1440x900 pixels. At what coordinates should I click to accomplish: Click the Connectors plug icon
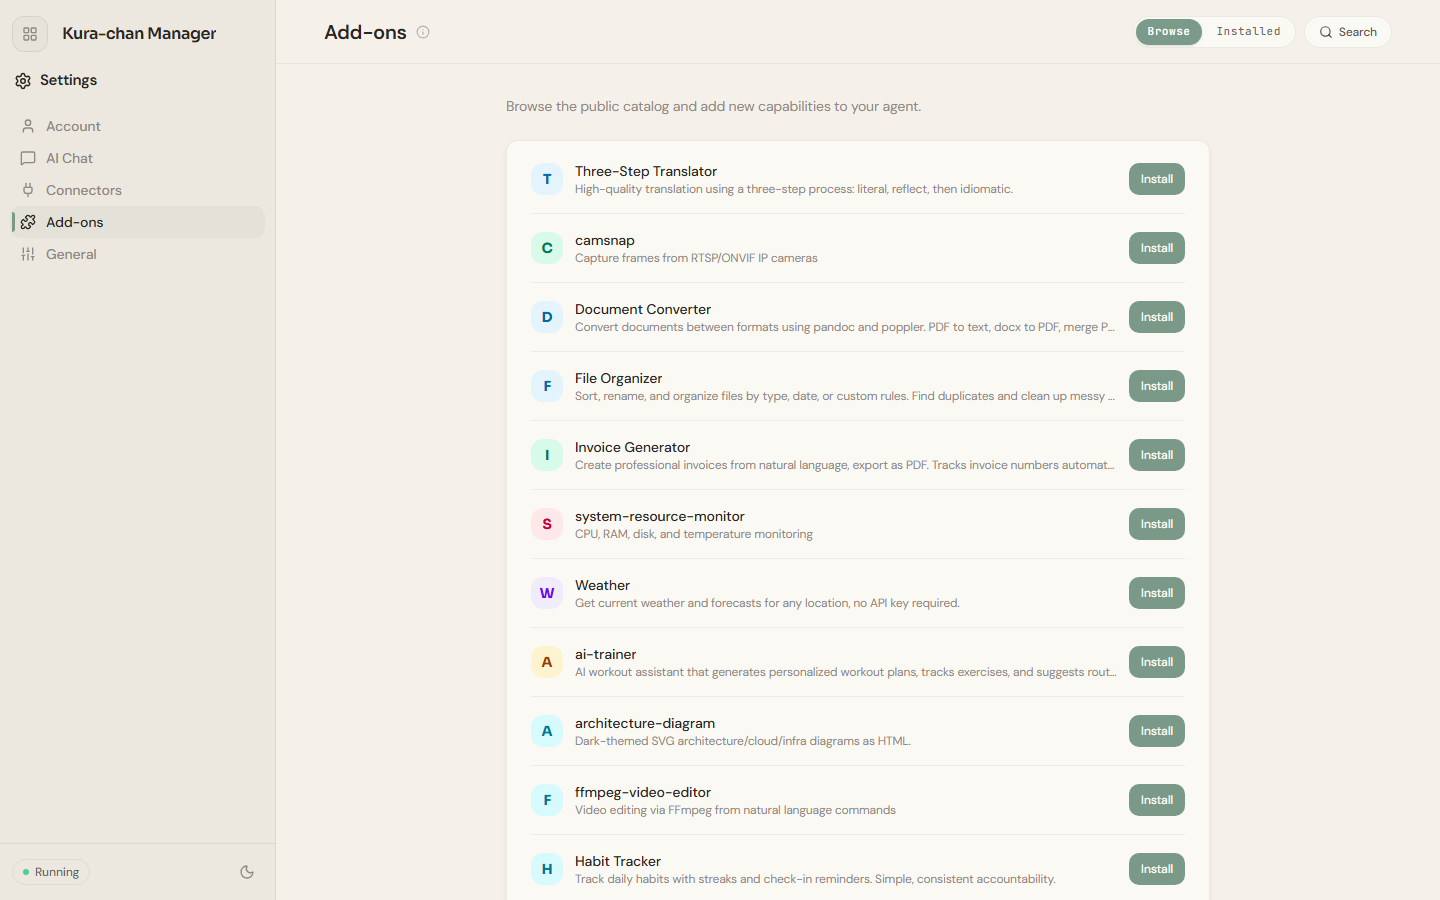click(x=28, y=190)
